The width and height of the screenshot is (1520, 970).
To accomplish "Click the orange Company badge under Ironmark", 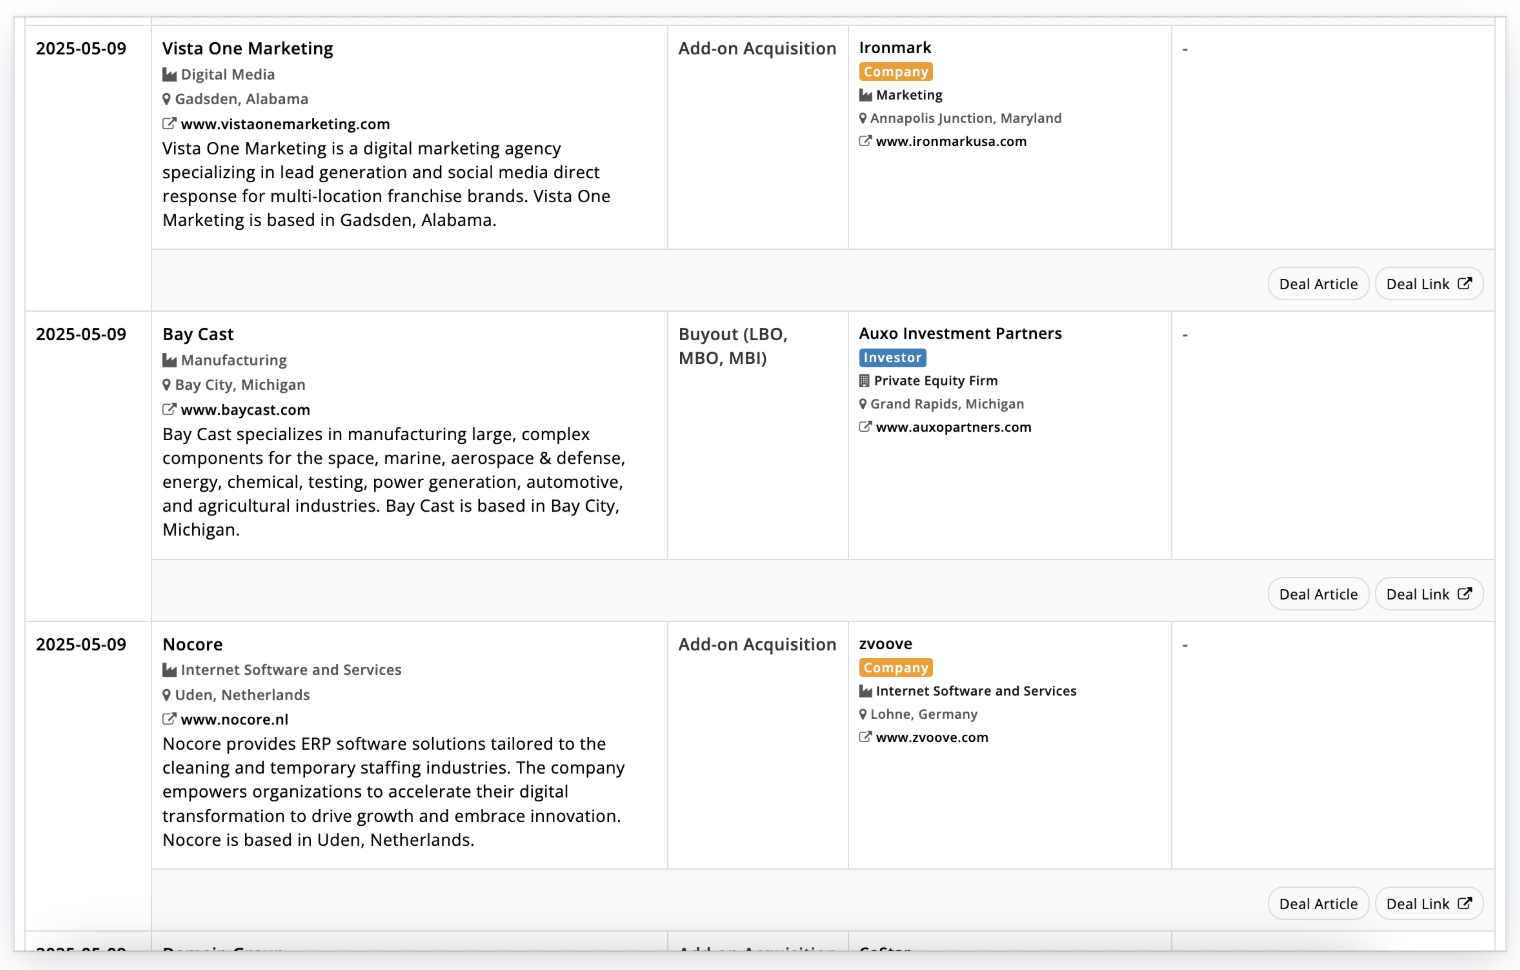I will click(896, 72).
